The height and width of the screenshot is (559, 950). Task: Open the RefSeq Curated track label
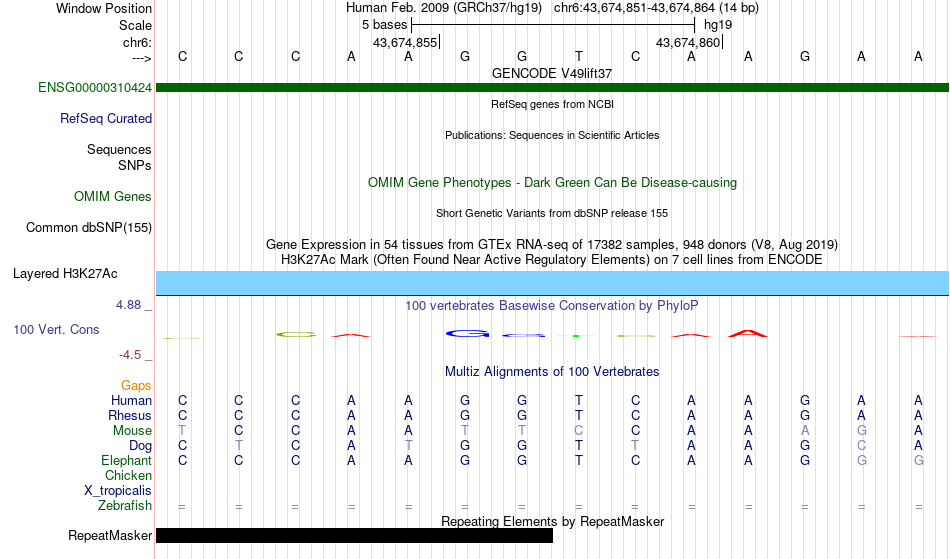(x=105, y=119)
